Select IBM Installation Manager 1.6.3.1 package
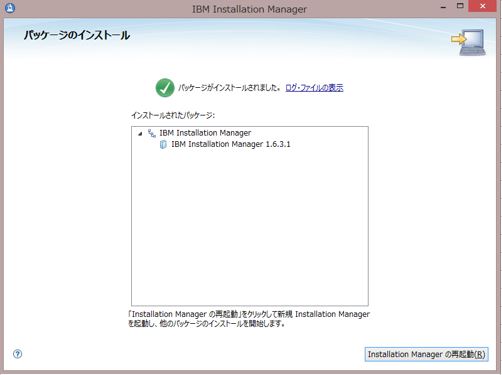The height and width of the screenshot is (375, 502). 231,144
